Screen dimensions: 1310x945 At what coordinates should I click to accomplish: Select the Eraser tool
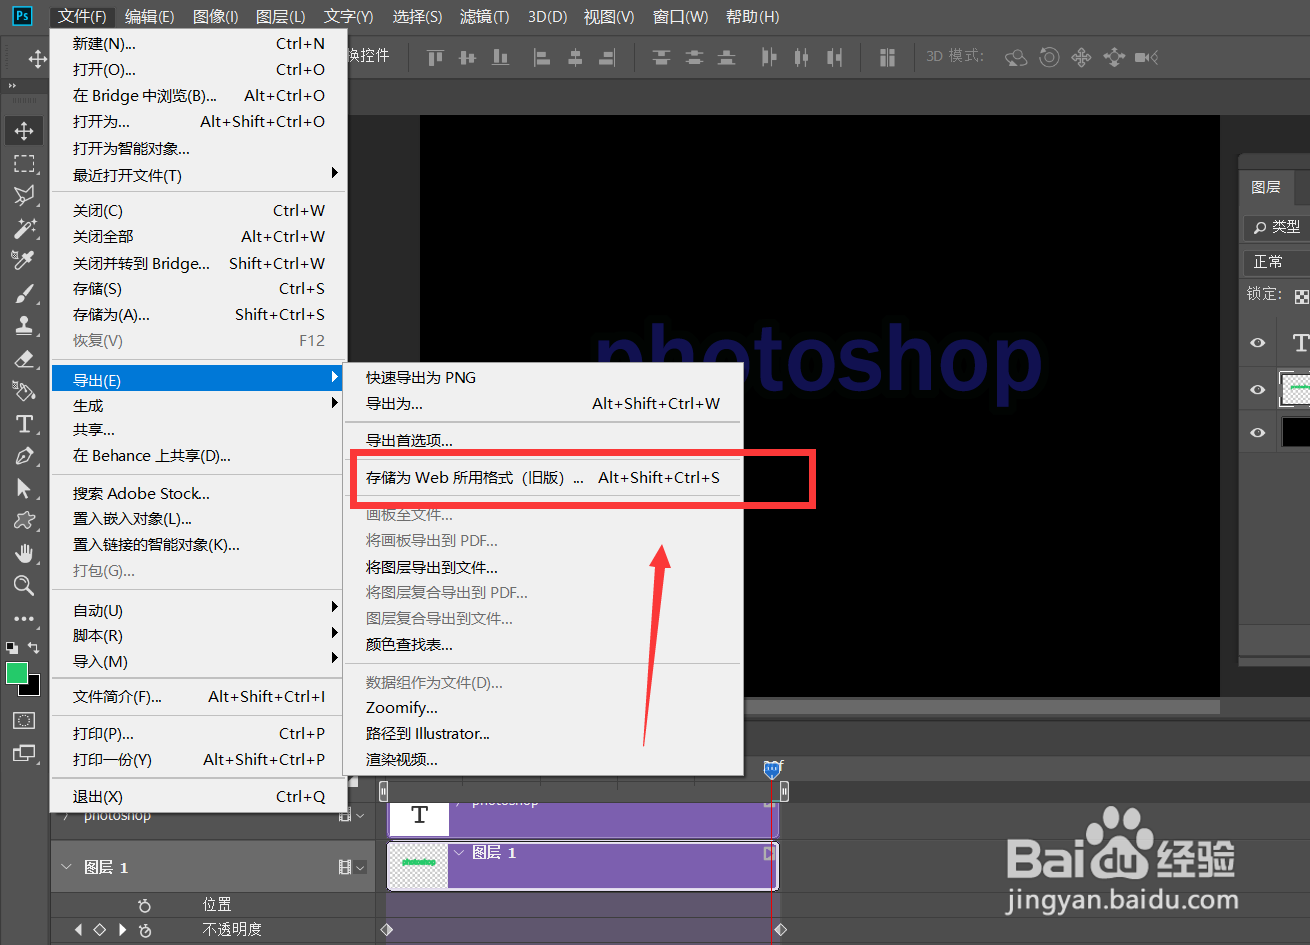[24, 358]
